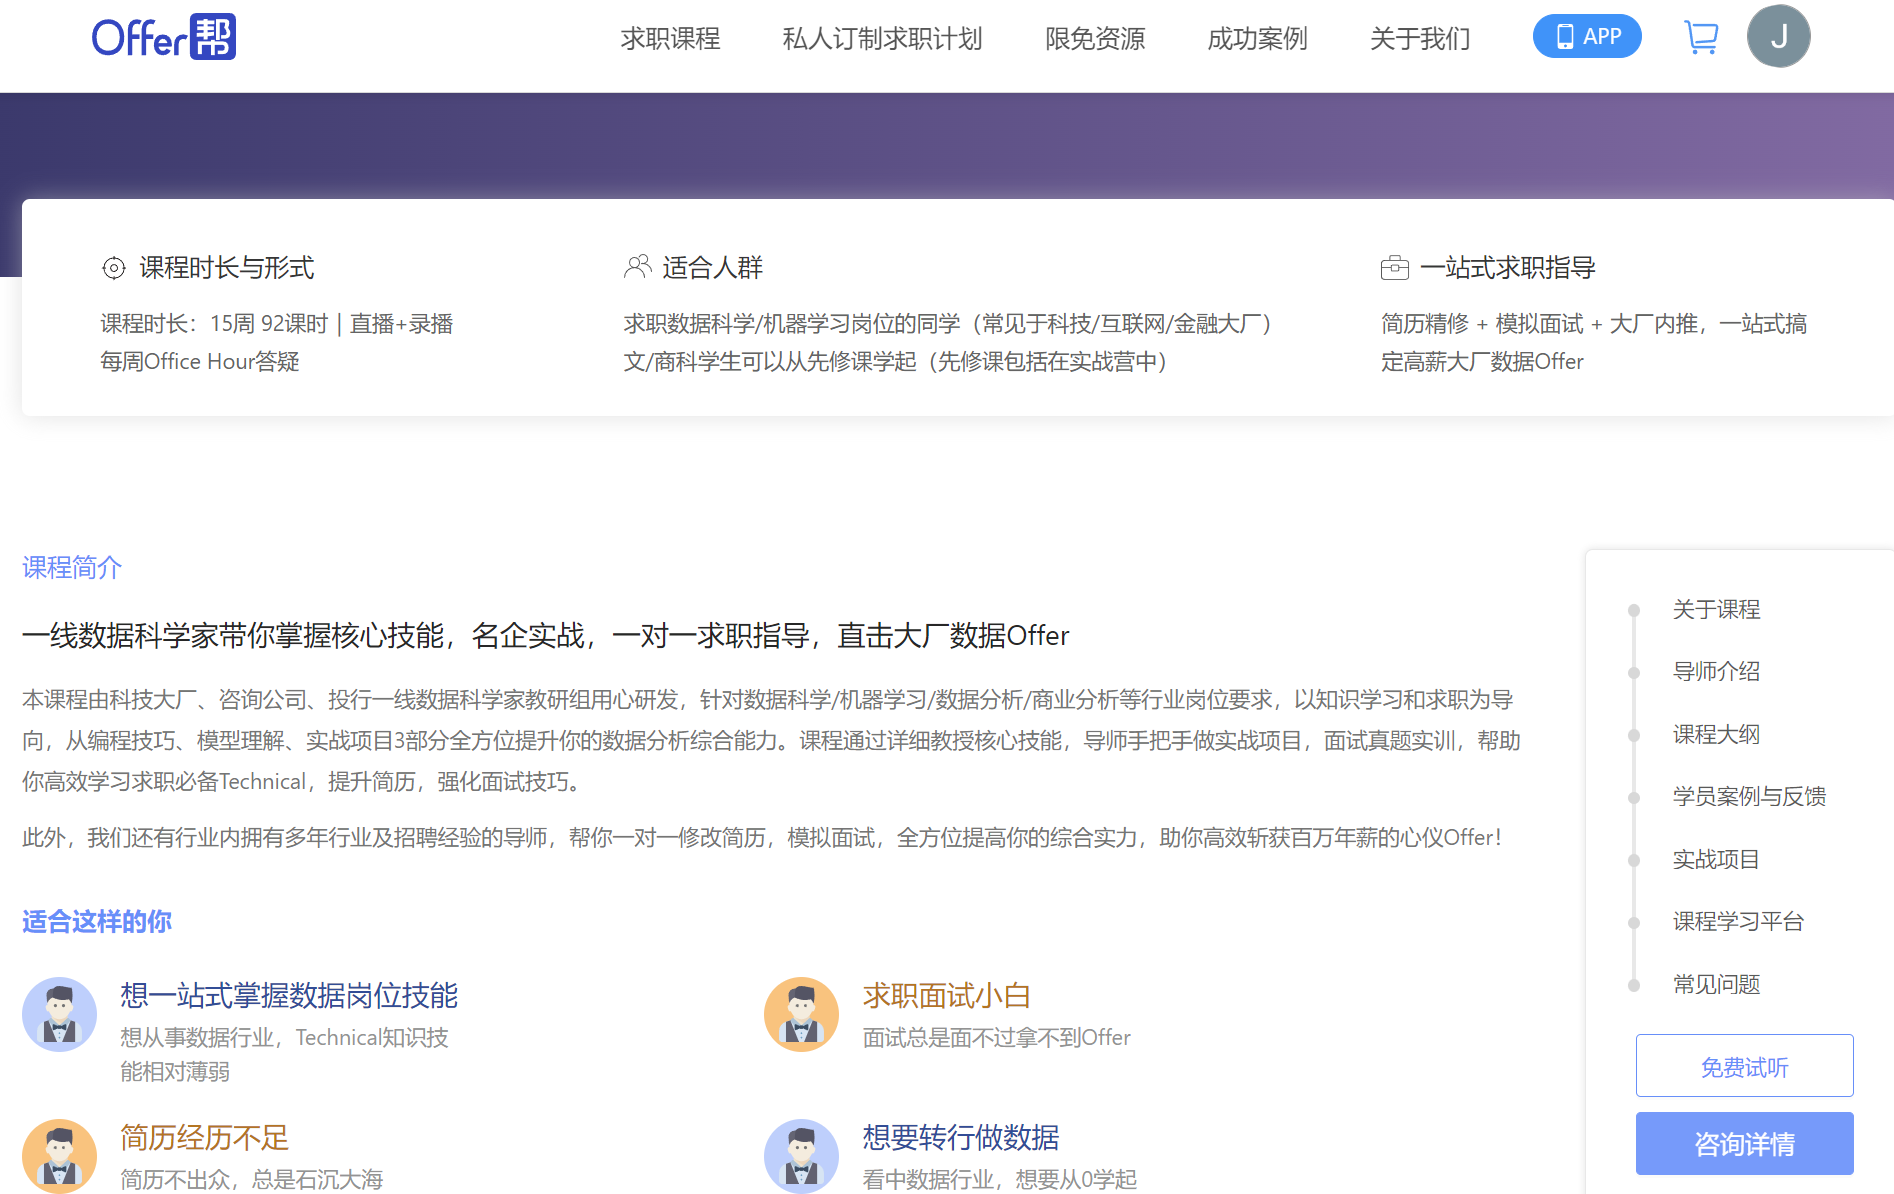This screenshot has width=1894, height=1194.
Task: Click the title 想要转行做数据
Action: tap(961, 1137)
